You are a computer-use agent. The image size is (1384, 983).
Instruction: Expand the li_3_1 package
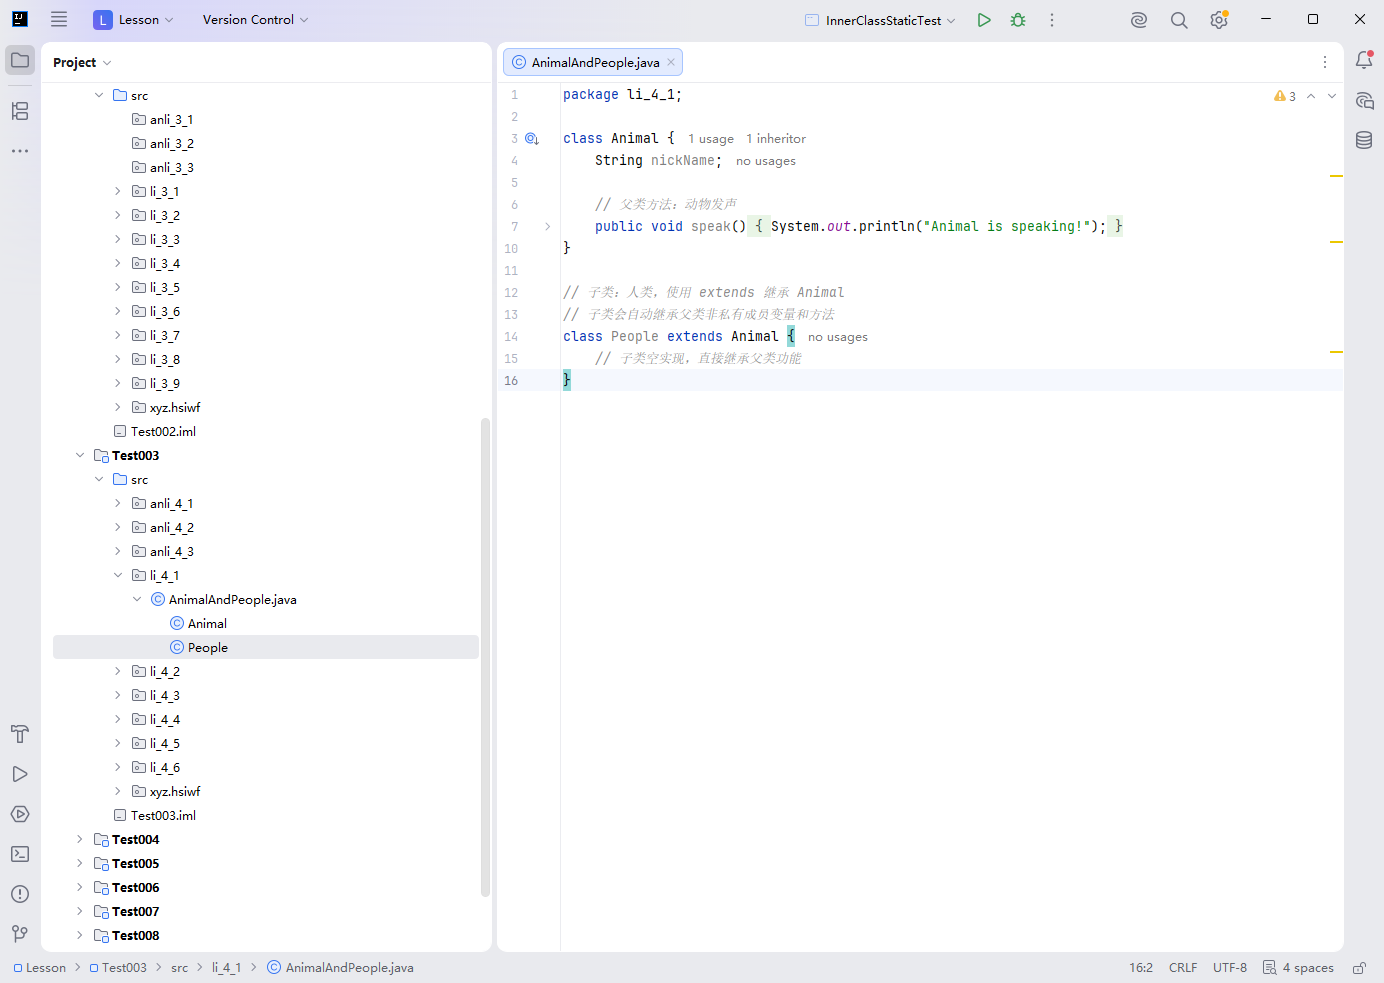coord(118,191)
